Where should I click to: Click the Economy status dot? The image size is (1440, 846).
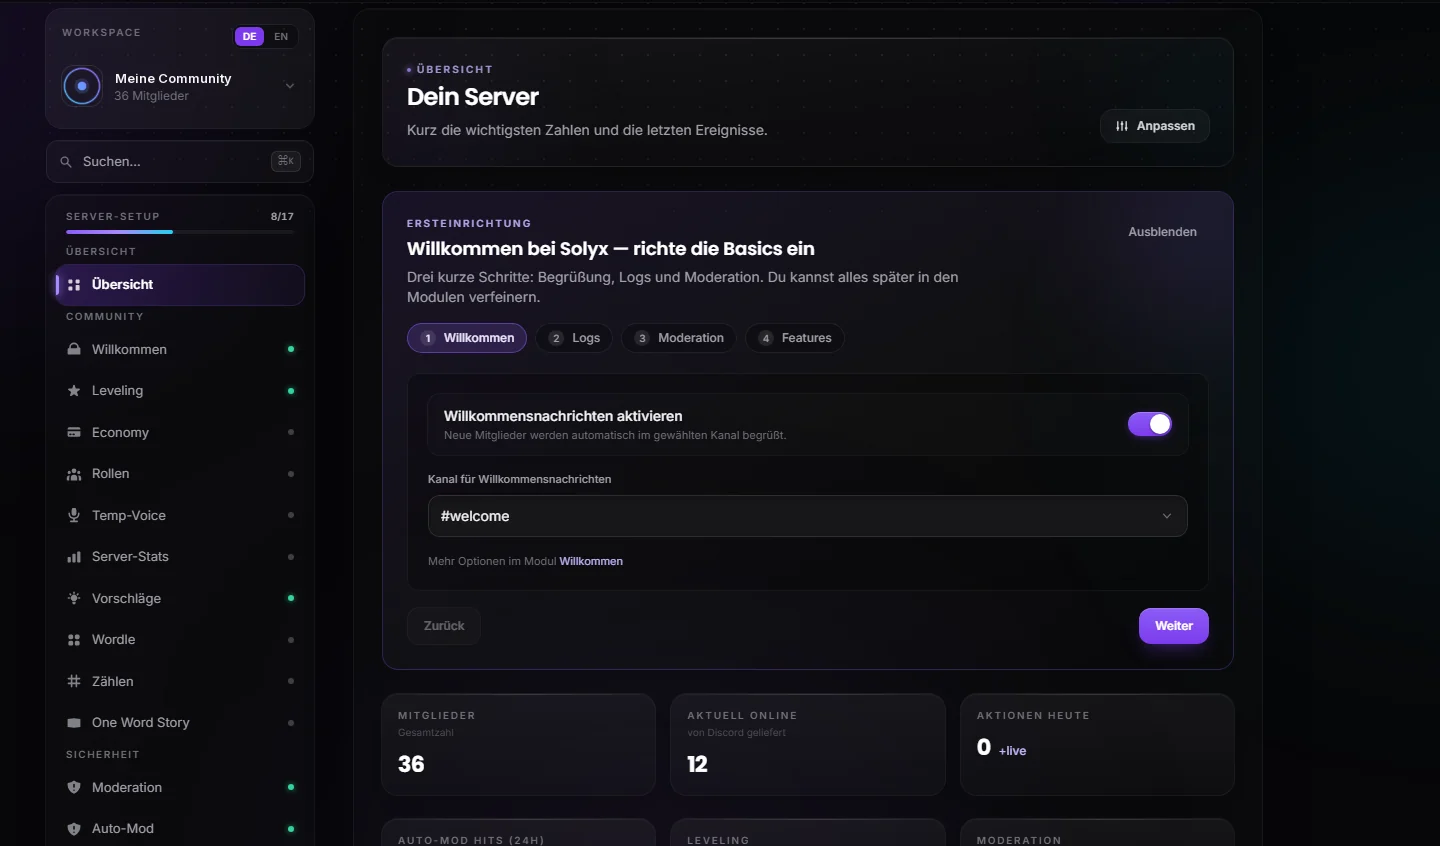pyautogui.click(x=291, y=433)
